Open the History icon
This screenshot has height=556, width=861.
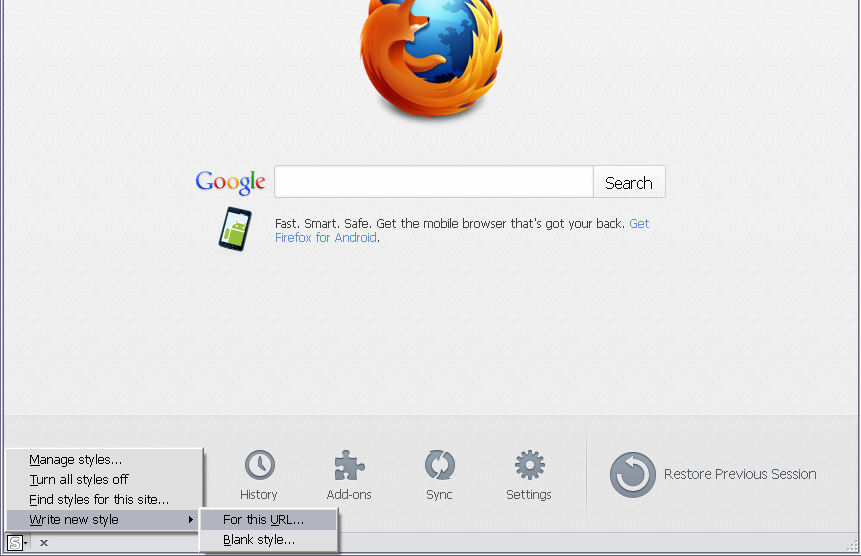click(x=259, y=465)
